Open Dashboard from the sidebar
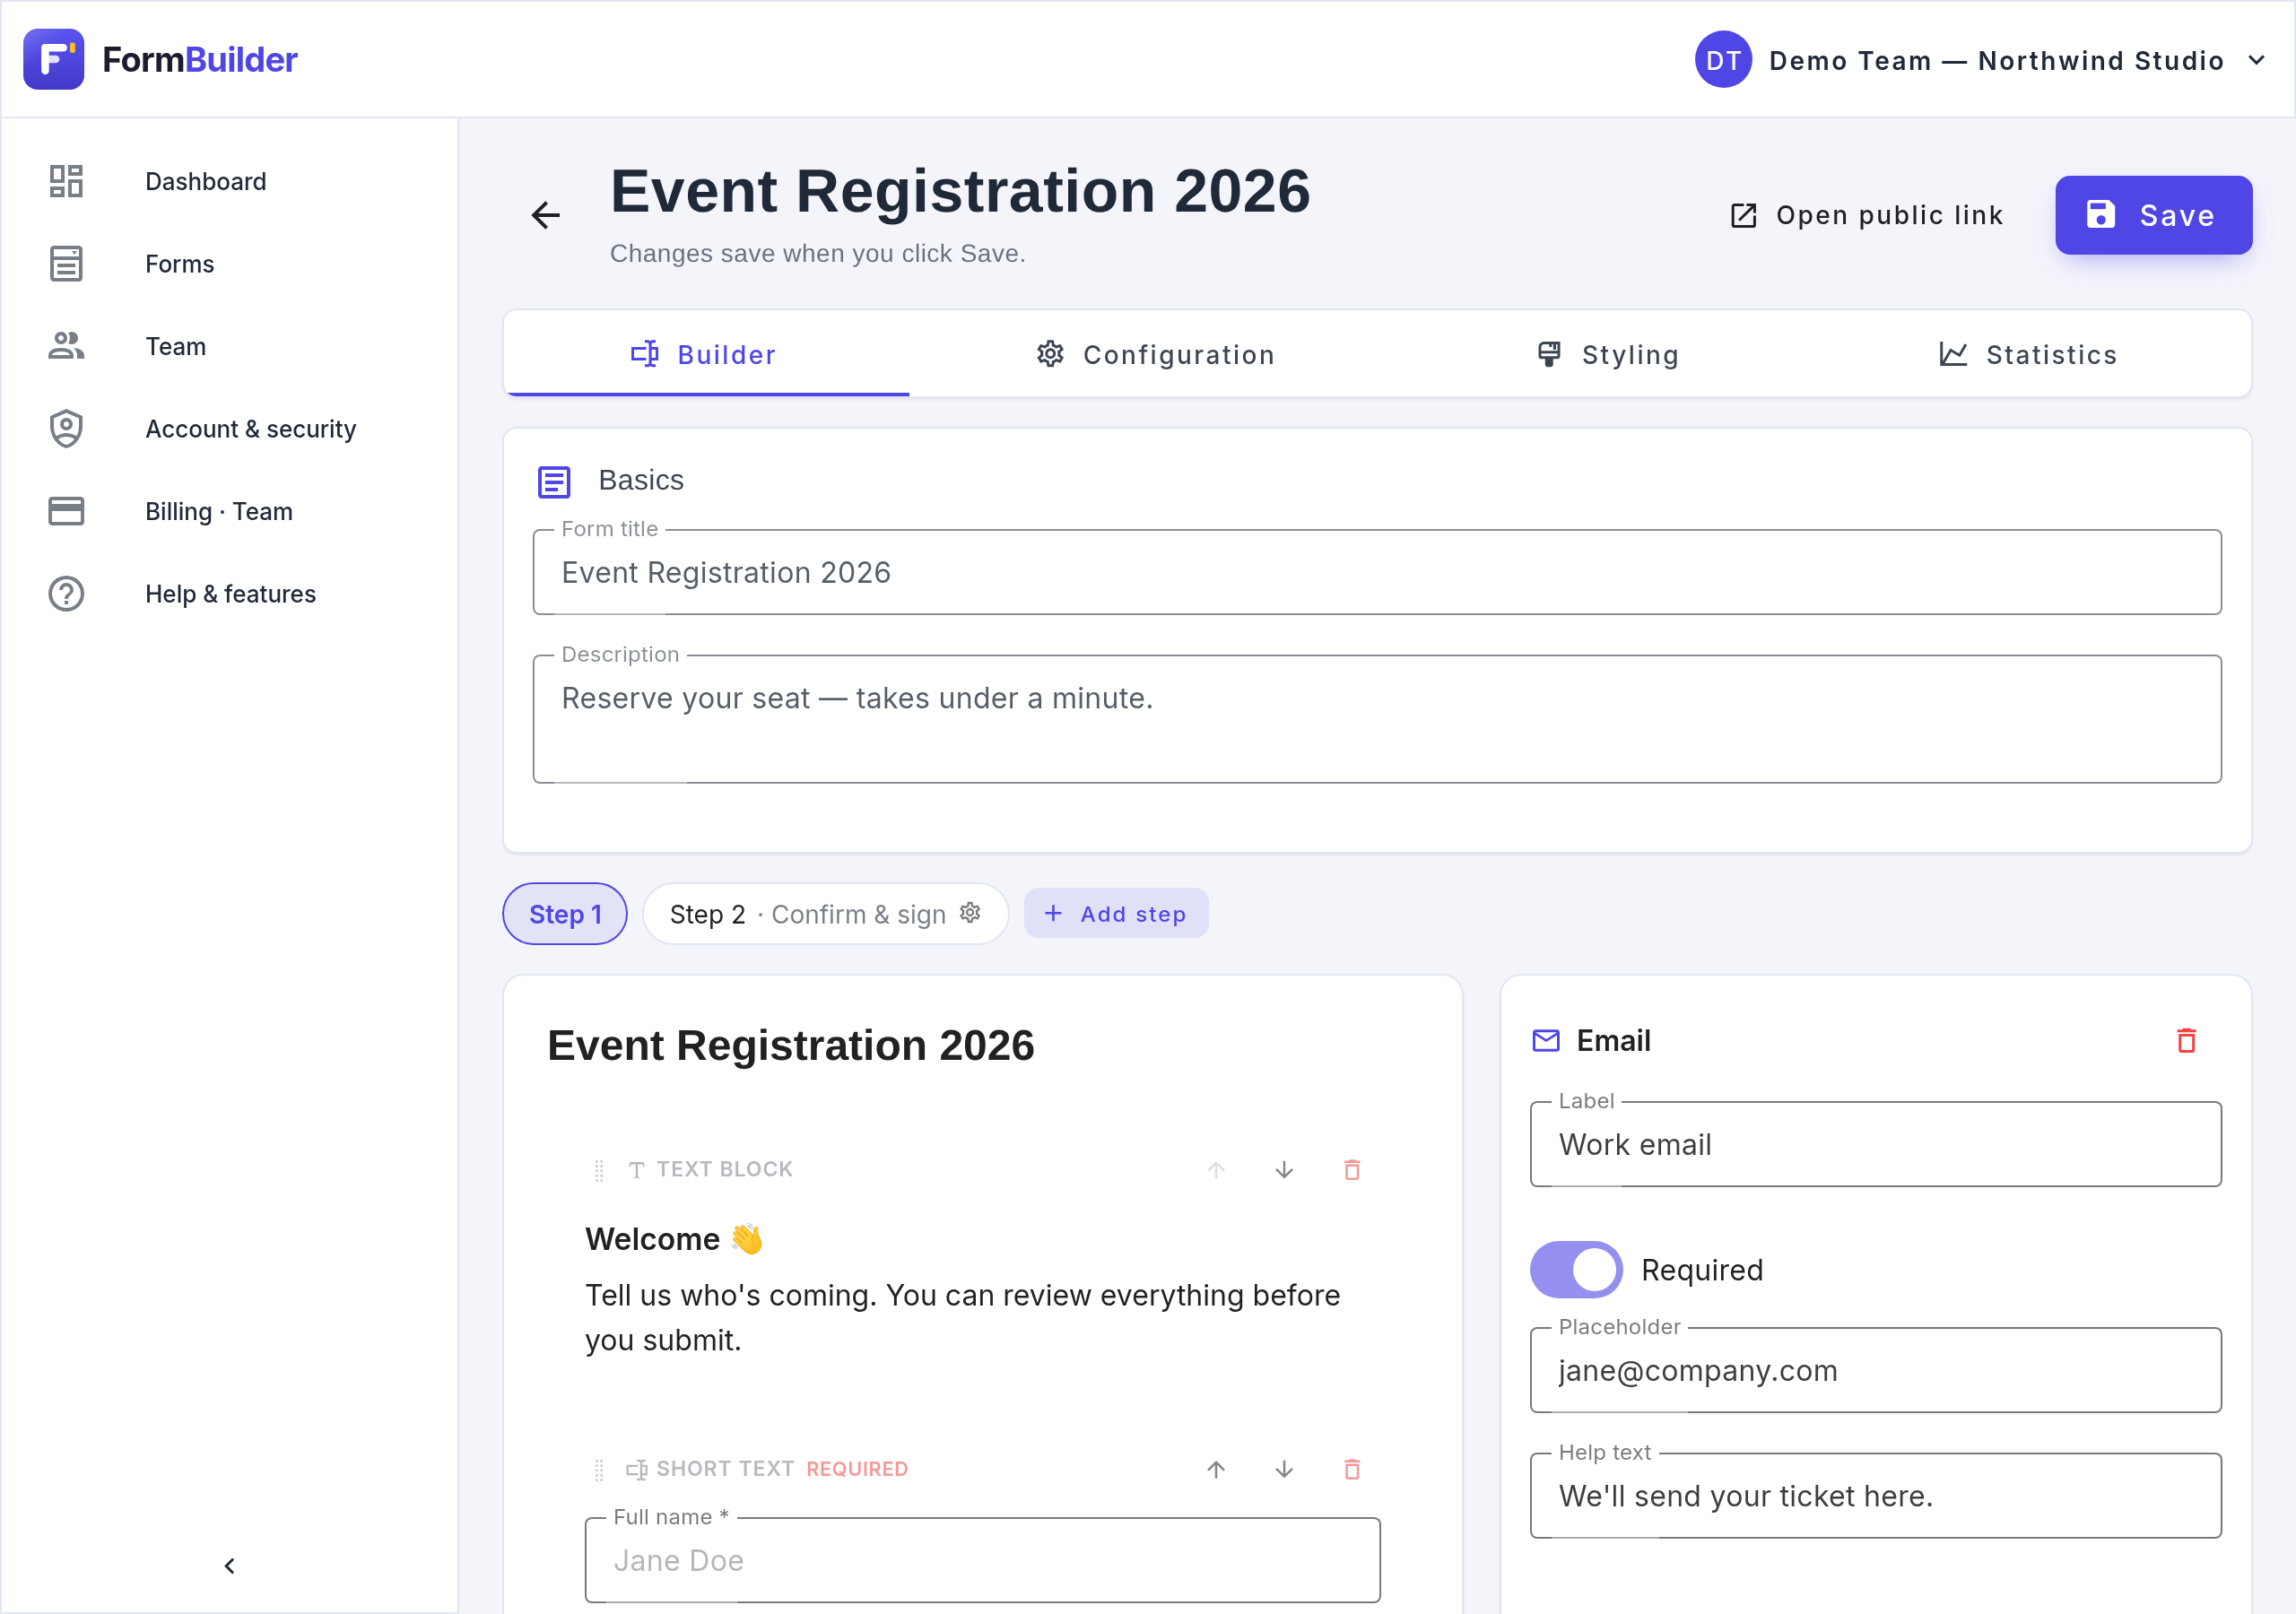Viewport: 2296px width, 1614px height. coord(229,181)
